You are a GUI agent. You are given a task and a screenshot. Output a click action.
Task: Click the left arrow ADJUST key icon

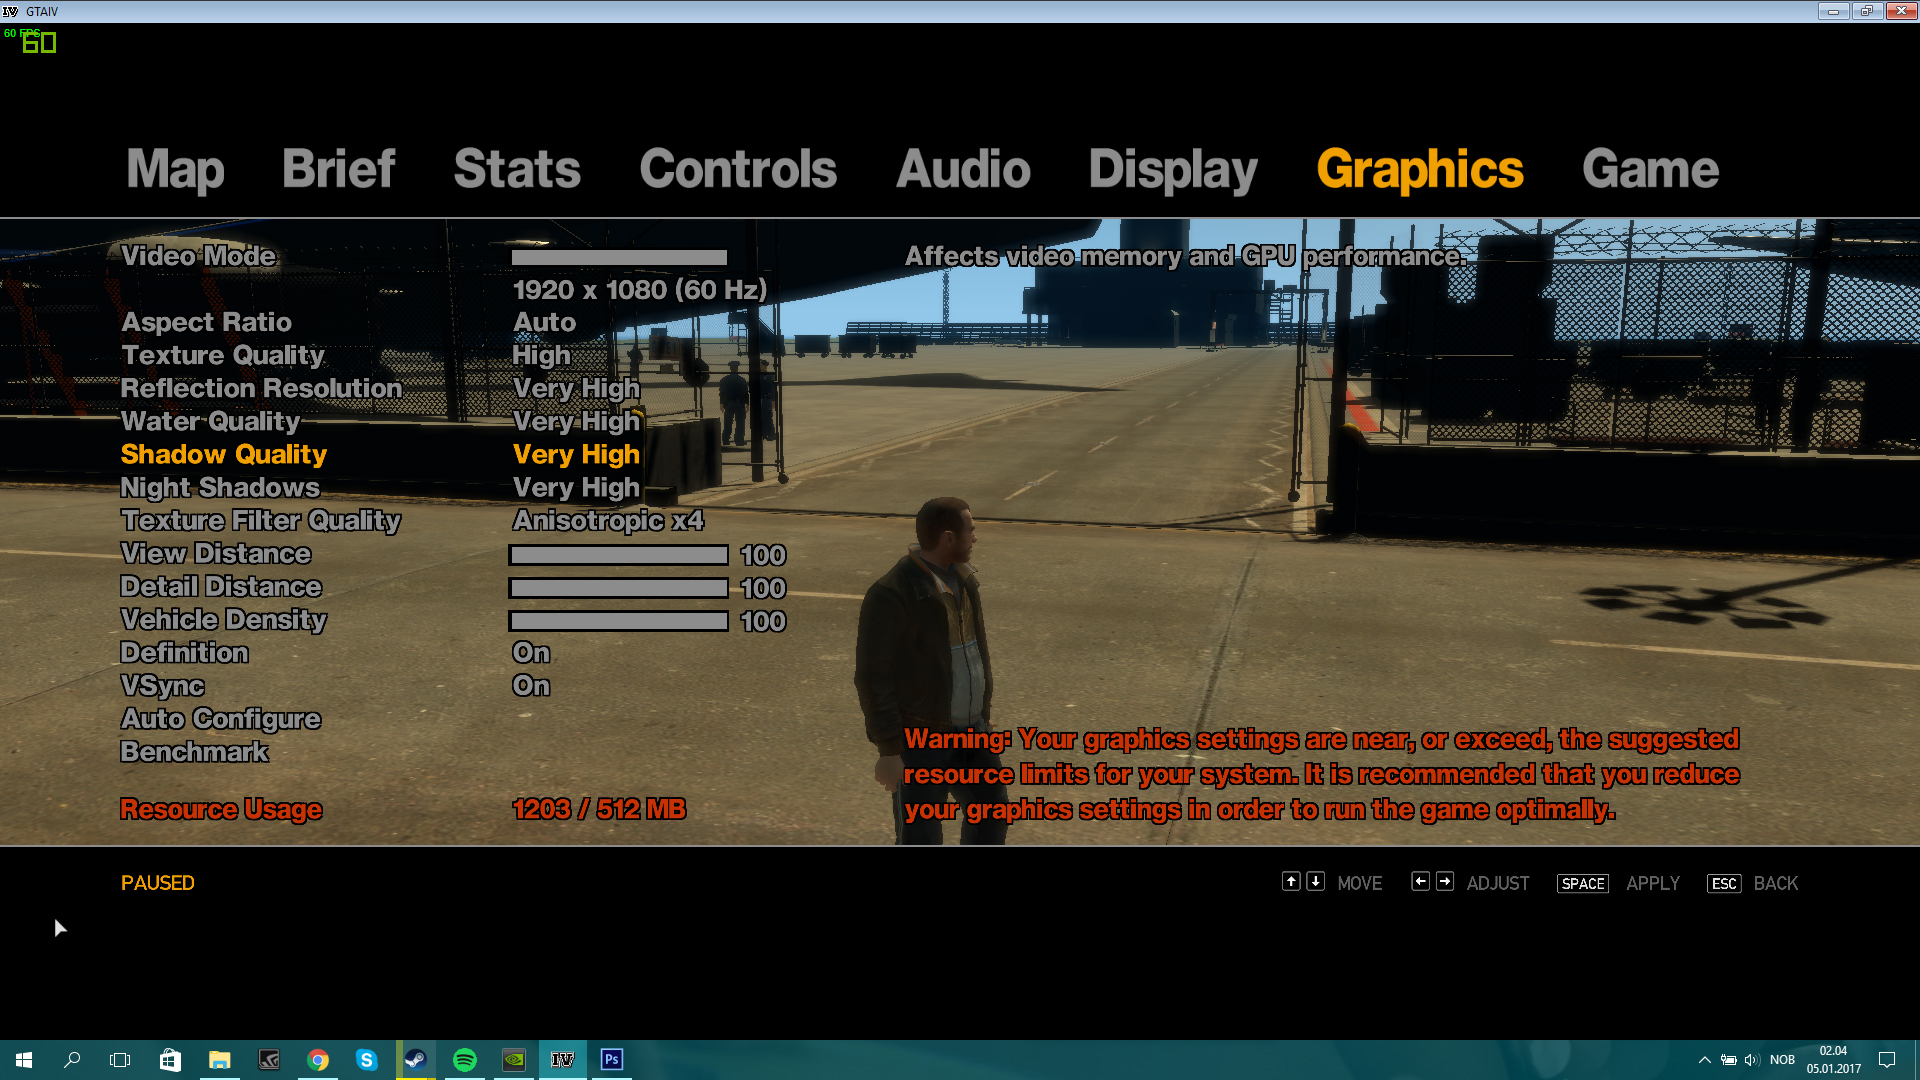[x=1420, y=881]
